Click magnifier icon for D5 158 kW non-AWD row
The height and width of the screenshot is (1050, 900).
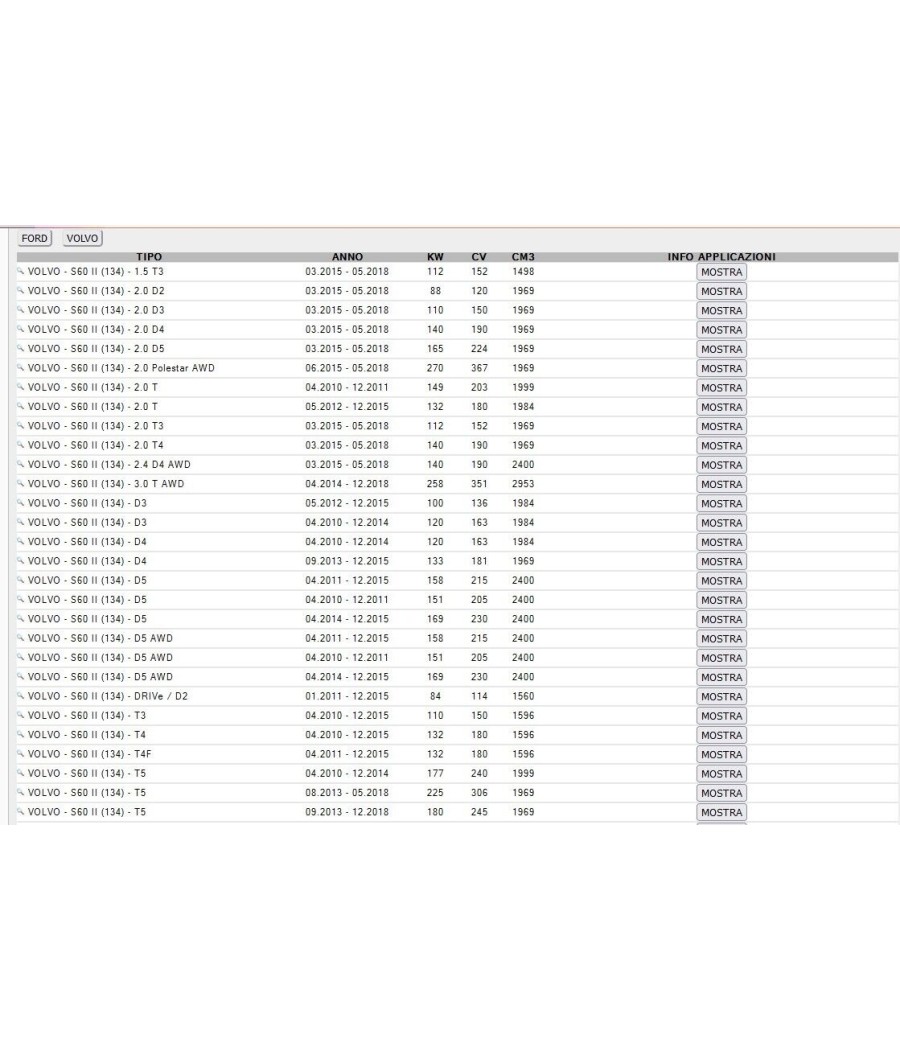21,580
